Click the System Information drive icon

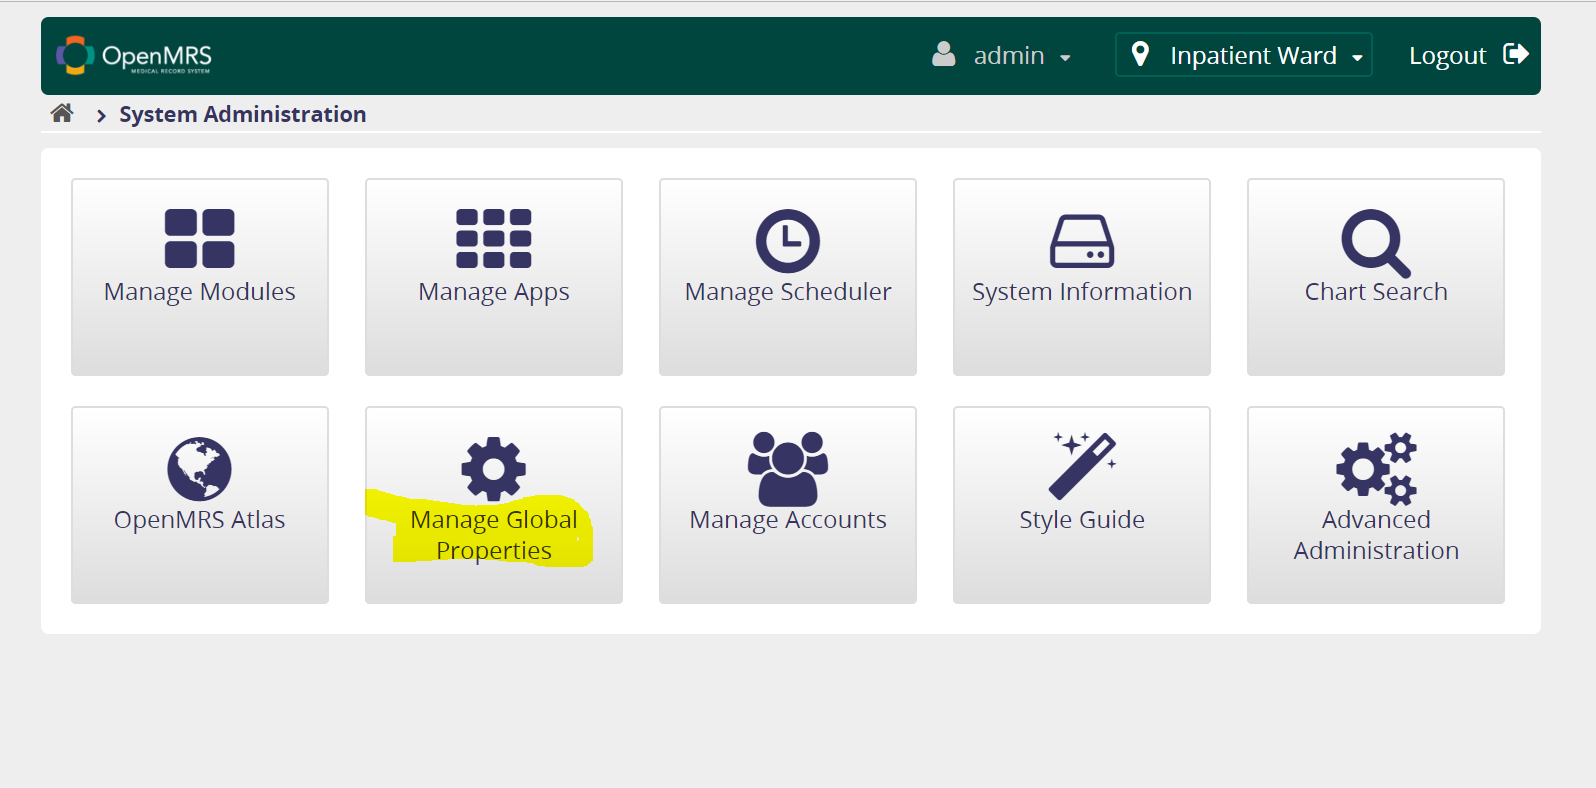(1082, 241)
